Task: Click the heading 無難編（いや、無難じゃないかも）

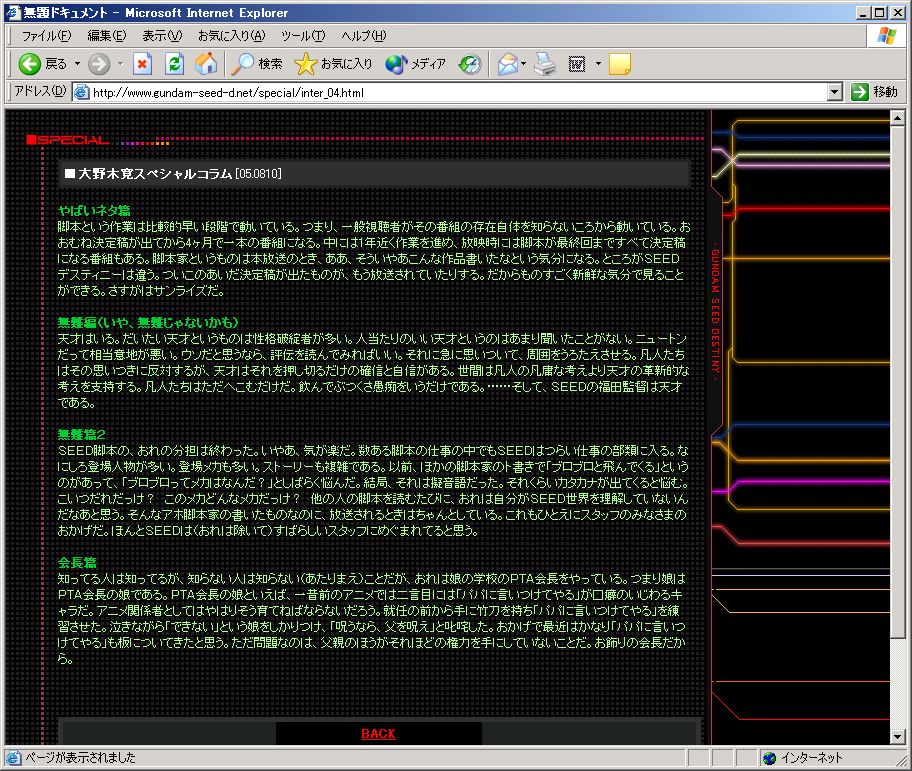Action: pos(148,323)
